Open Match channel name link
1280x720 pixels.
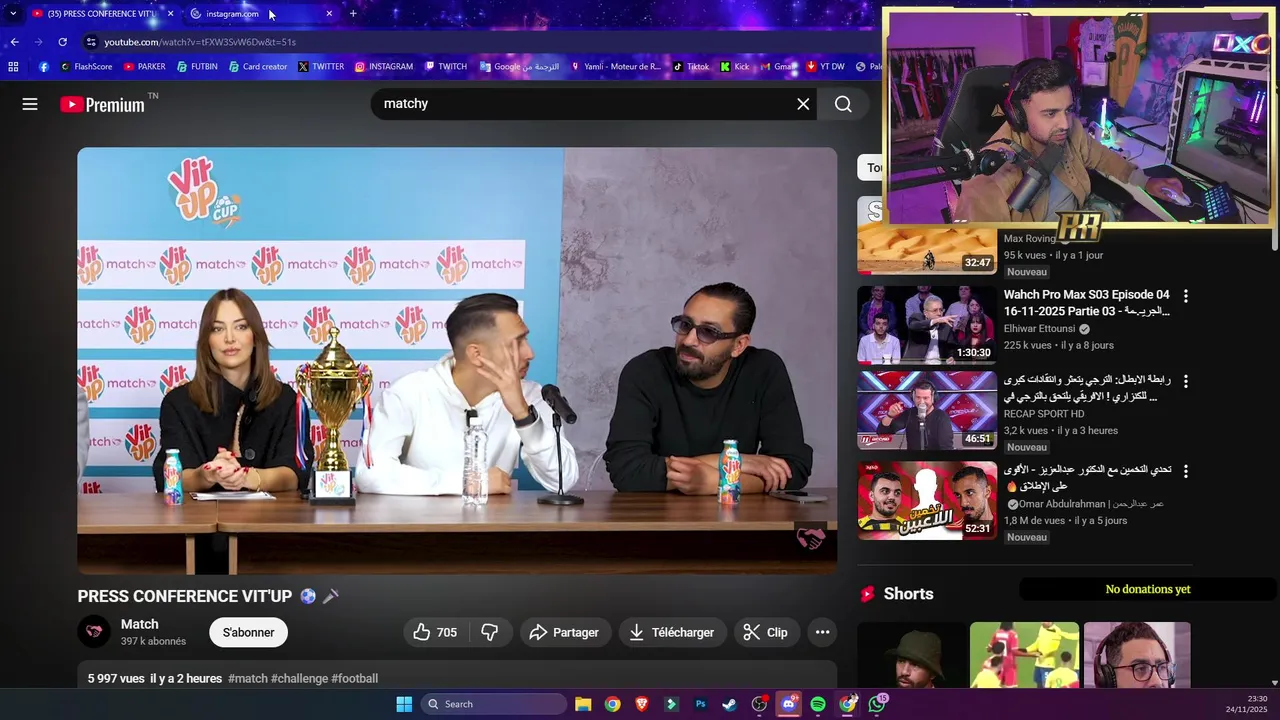[140, 624]
